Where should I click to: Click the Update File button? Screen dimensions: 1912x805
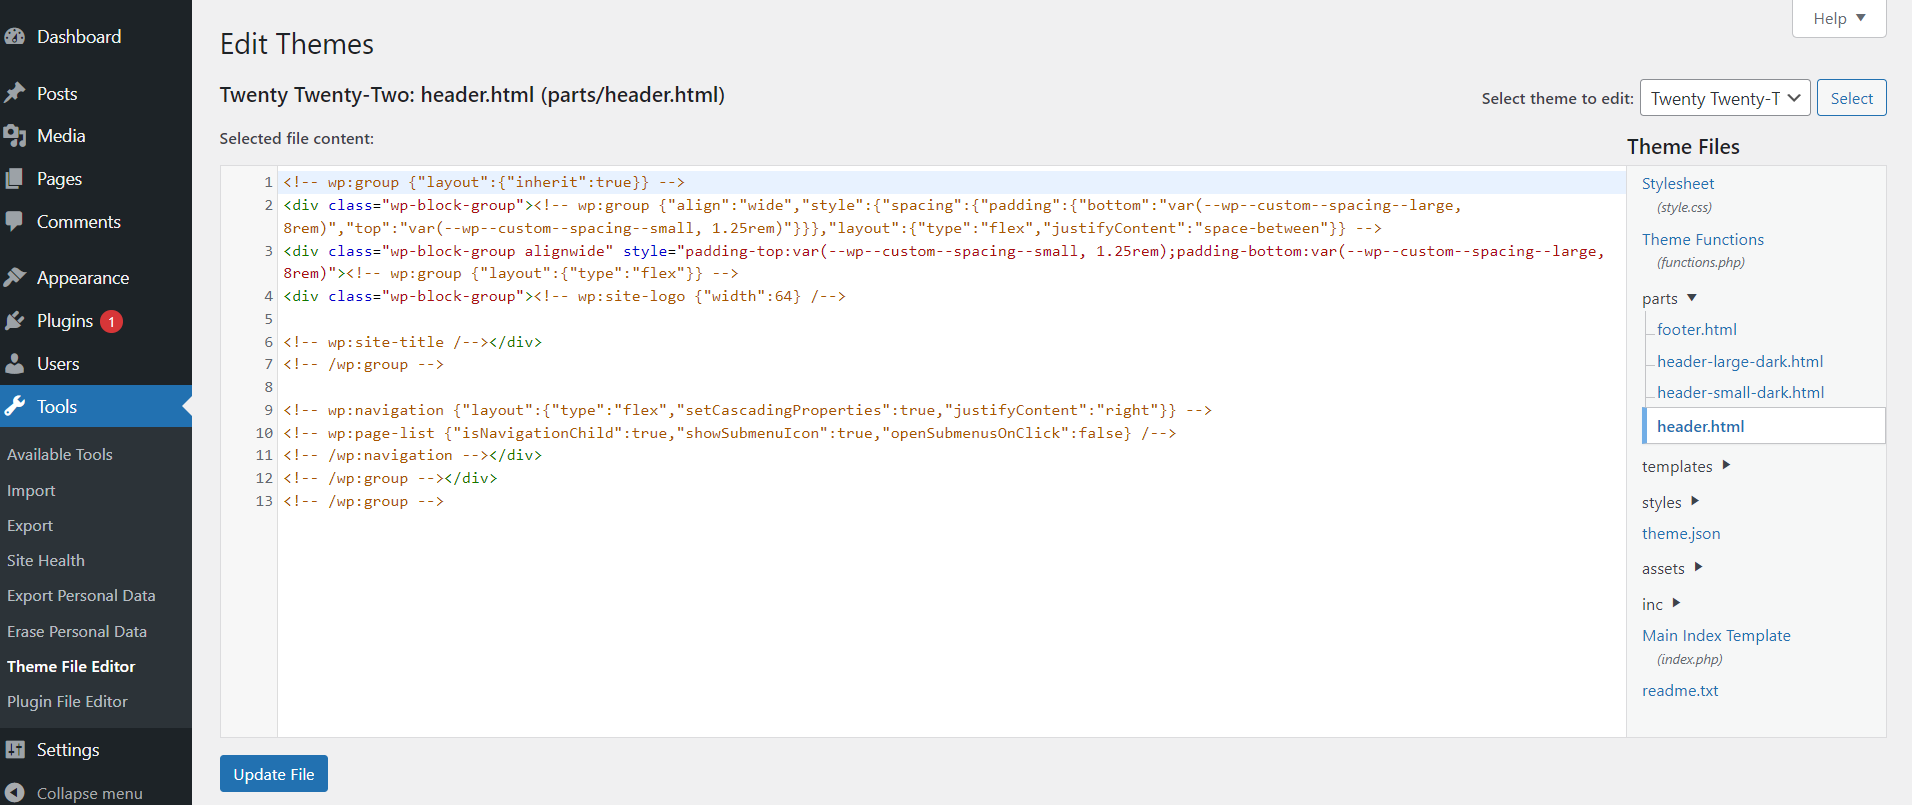click(274, 774)
